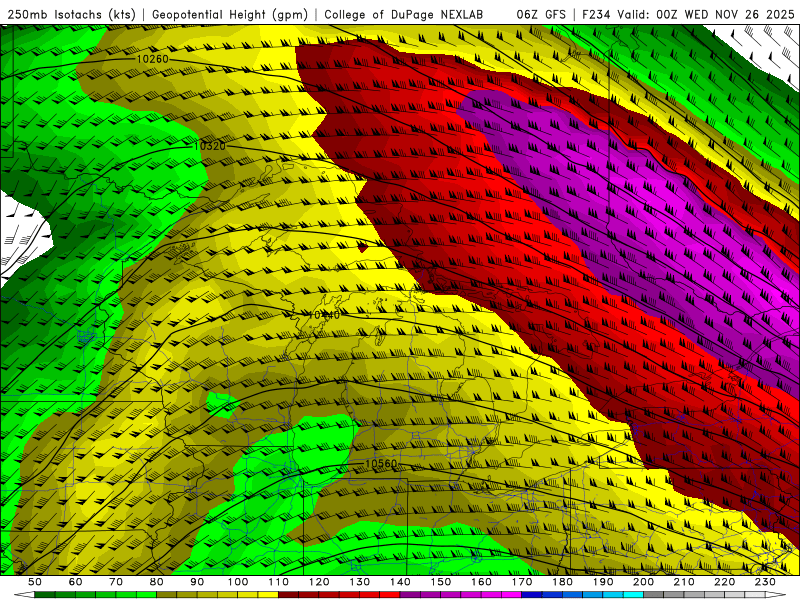Screen dimensions: 800x600
Task: Click the 10440 height contour label
Action: (x=324, y=315)
